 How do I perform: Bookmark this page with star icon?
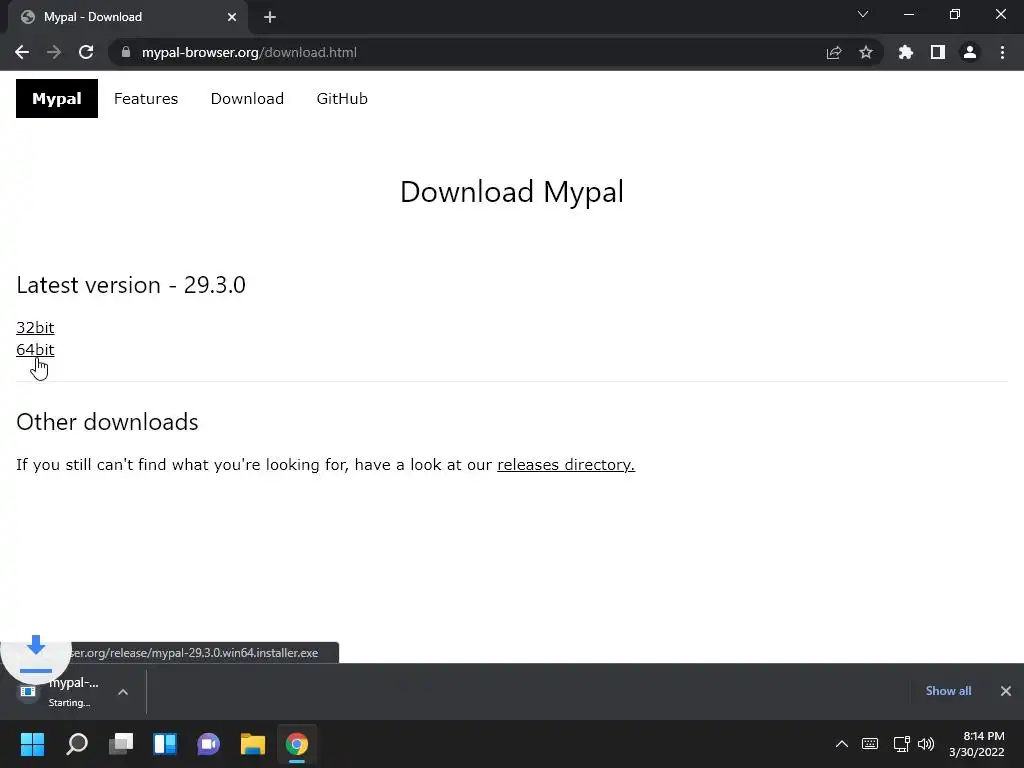pos(865,52)
